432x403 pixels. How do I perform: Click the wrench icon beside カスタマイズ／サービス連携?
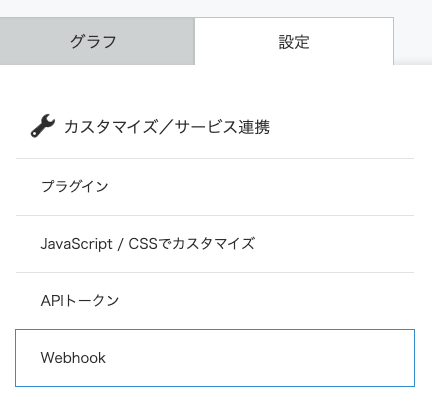[43, 126]
